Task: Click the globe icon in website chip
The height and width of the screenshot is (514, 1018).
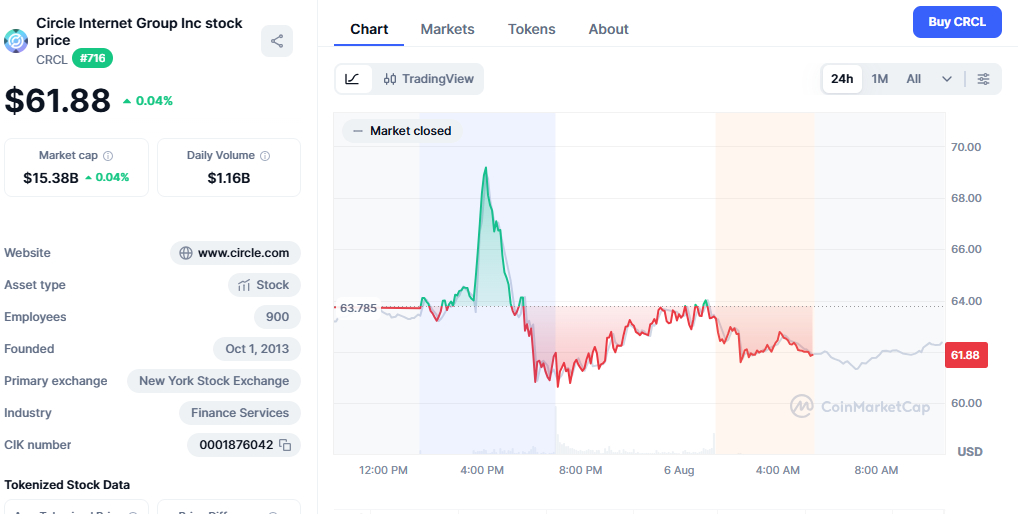Action: coord(186,253)
